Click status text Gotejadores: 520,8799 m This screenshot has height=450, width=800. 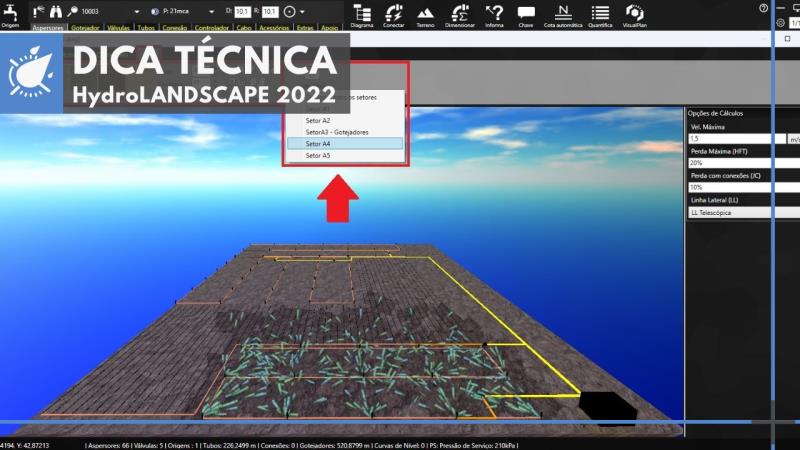(334, 445)
